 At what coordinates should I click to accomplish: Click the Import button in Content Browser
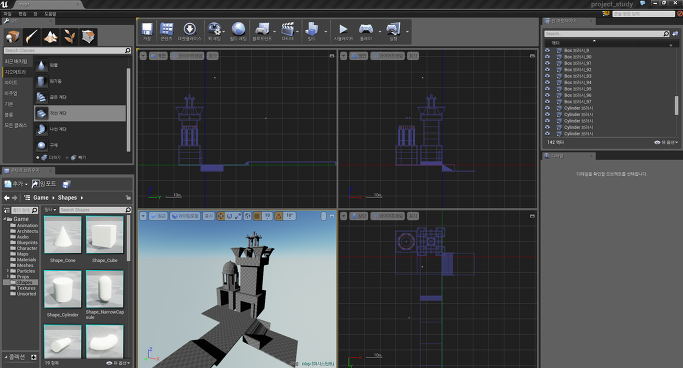(44, 184)
